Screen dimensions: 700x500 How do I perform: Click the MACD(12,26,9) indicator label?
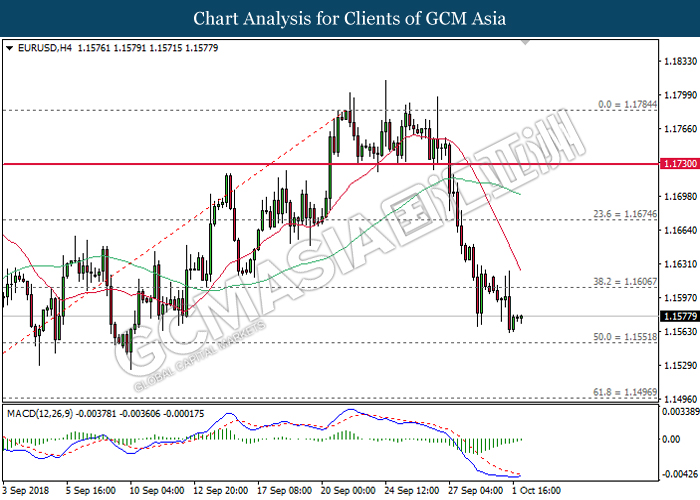click(x=40, y=414)
